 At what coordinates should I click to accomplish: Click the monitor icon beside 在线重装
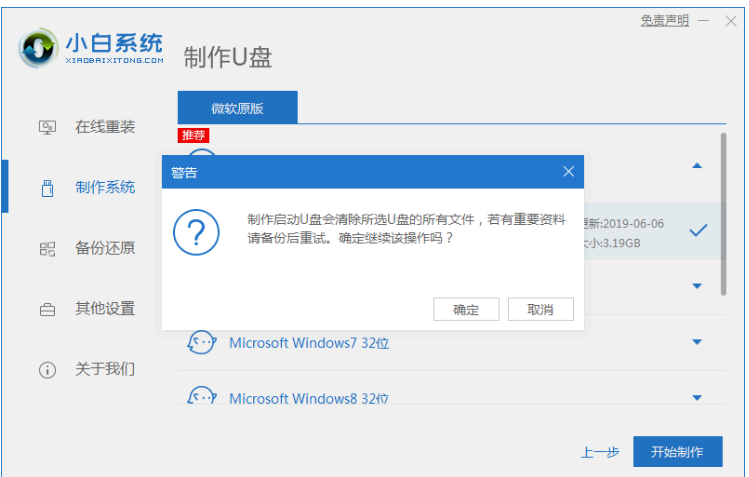coord(47,127)
